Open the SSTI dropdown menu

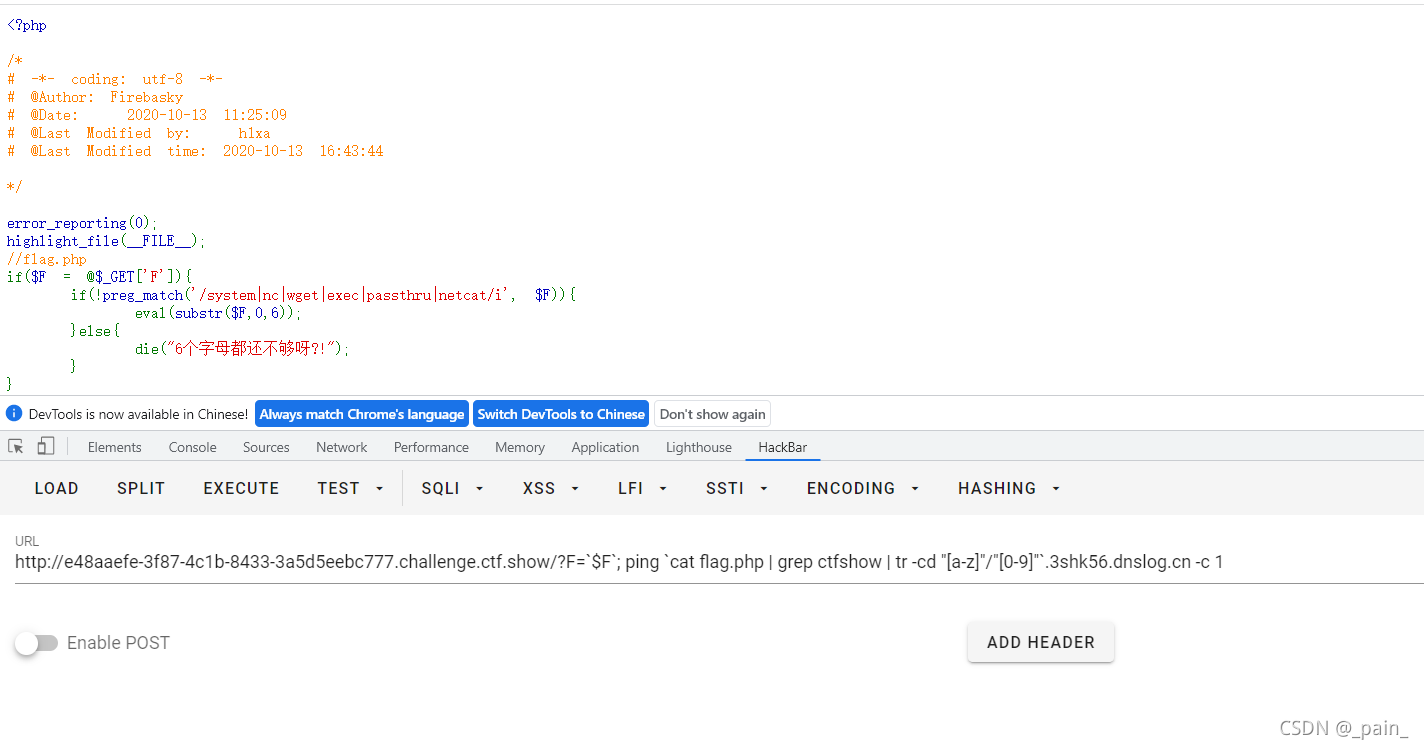tap(737, 488)
